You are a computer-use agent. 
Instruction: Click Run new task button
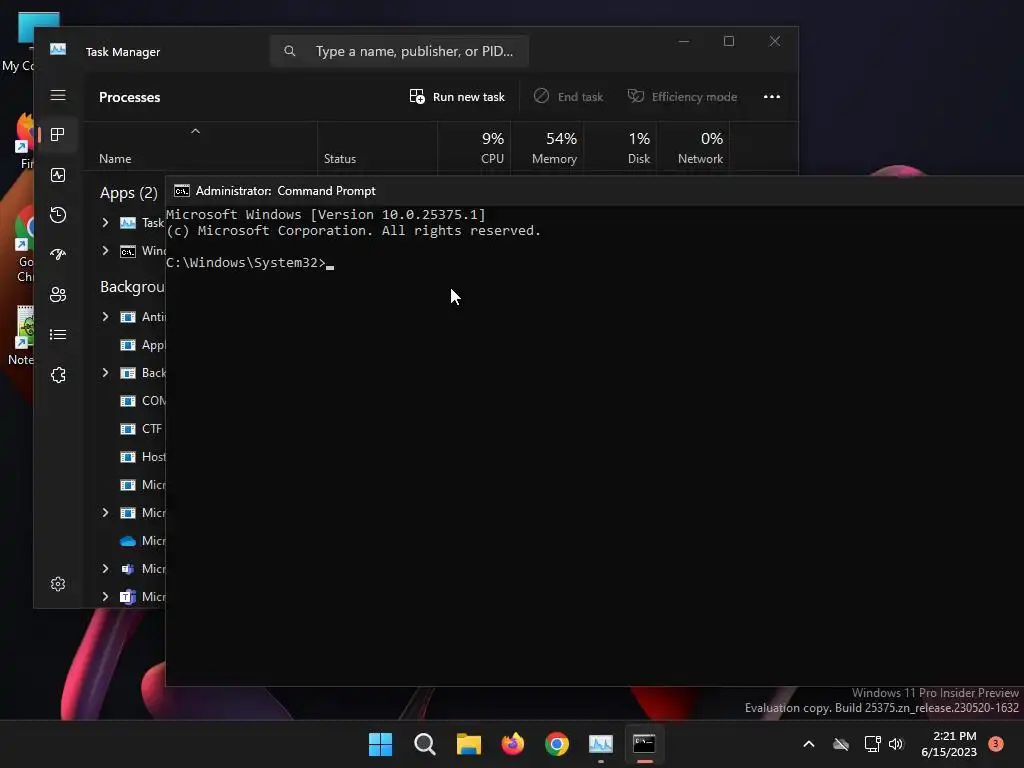(x=457, y=97)
